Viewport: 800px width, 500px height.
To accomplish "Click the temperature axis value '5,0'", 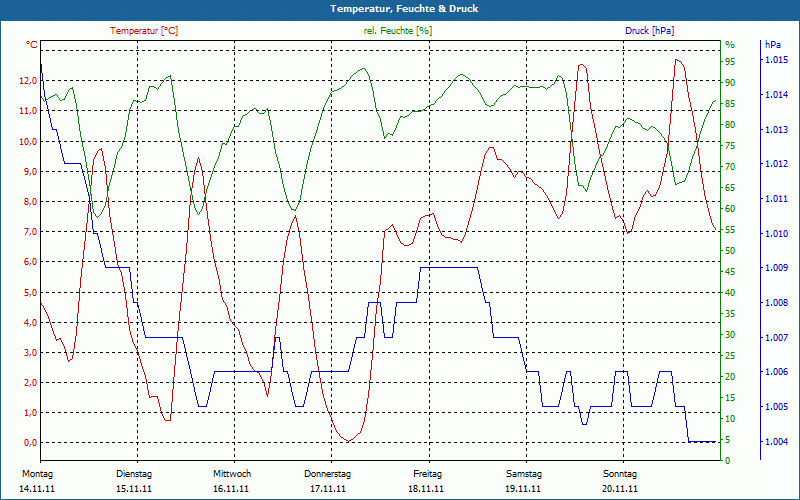I will pyautogui.click(x=30, y=292).
